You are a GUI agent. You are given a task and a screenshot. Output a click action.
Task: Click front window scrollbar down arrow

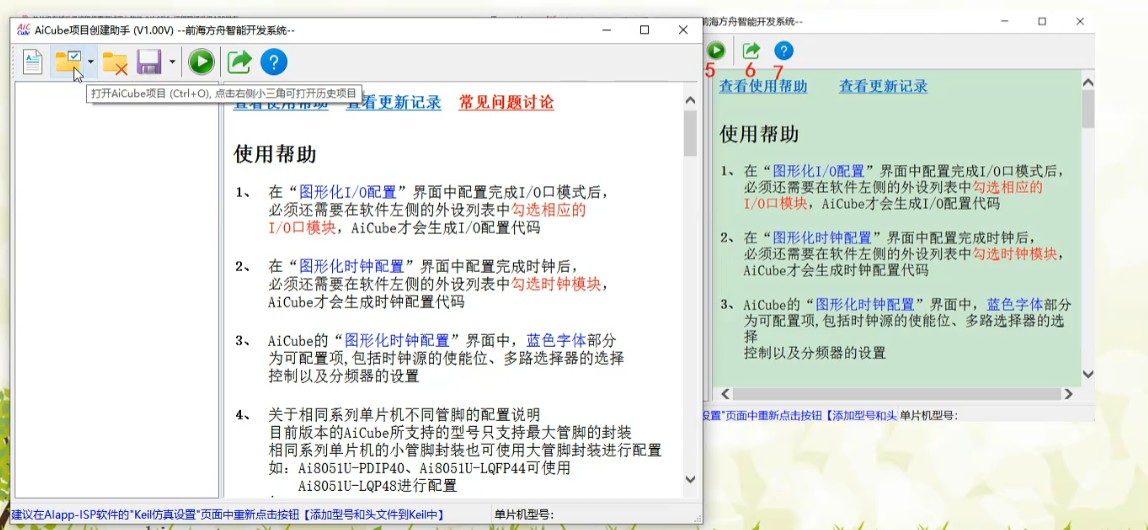pyautogui.click(x=690, y=478)
